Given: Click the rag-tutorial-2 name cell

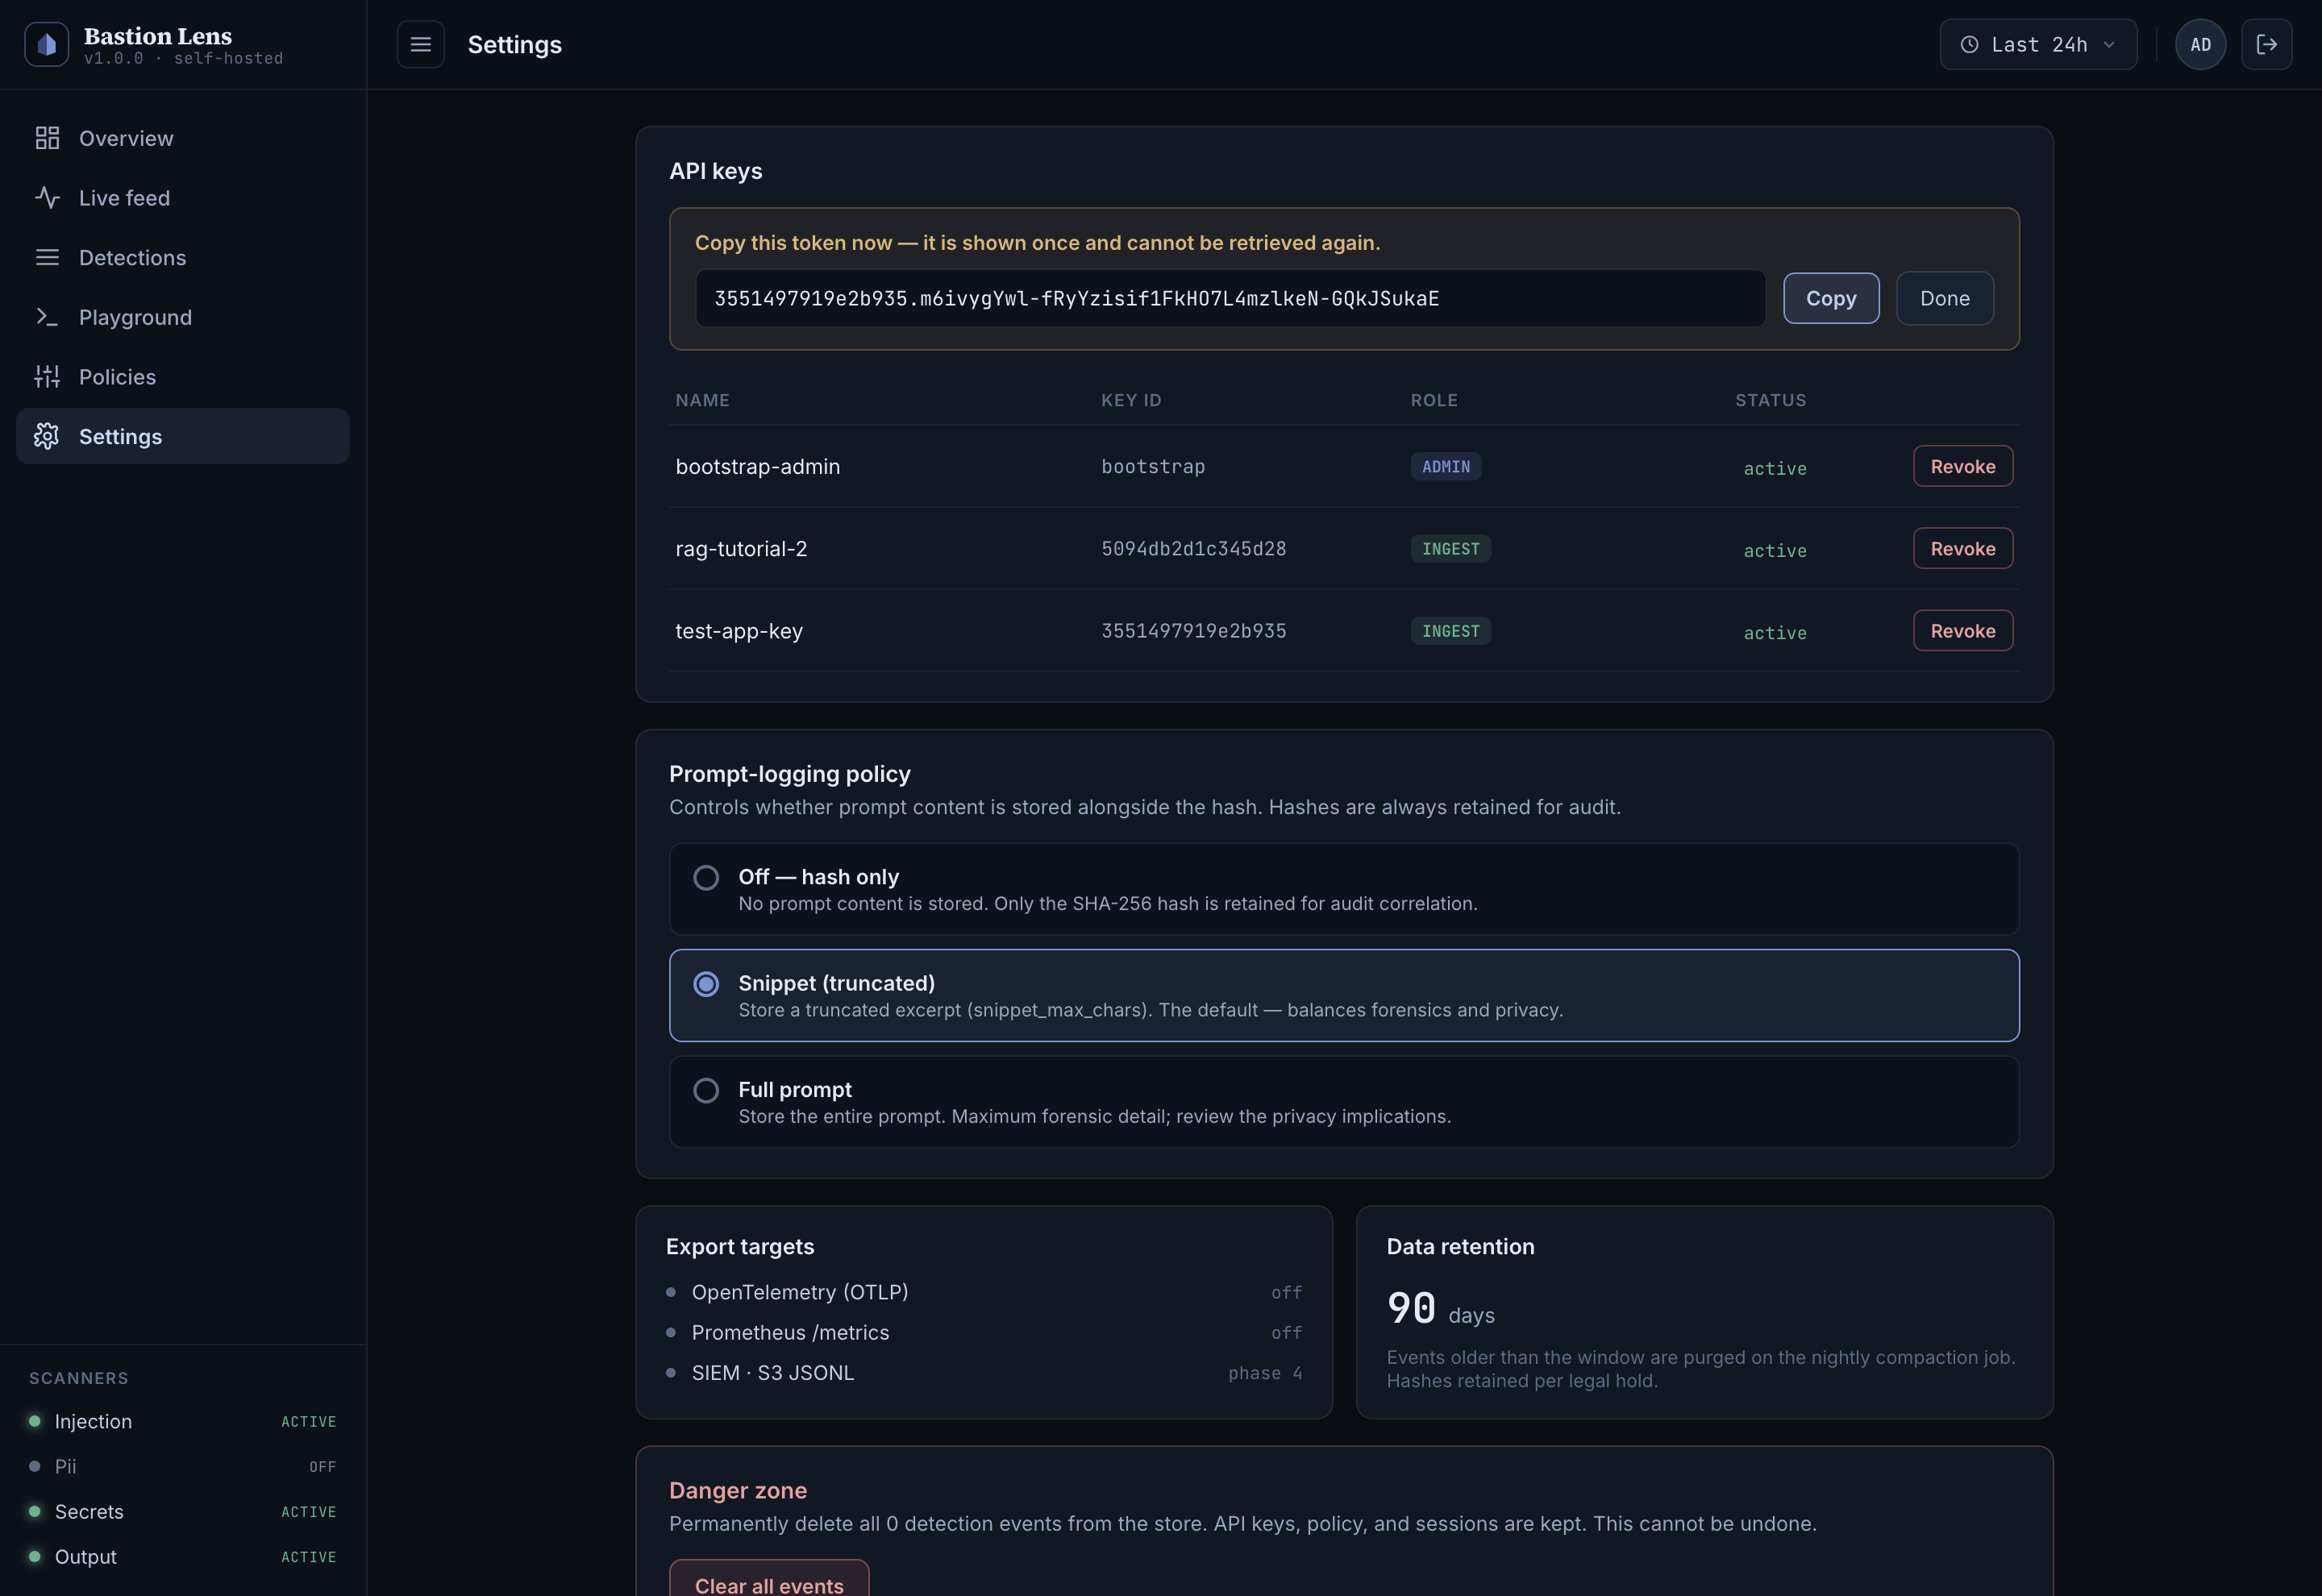Looking at the screenshot, I should (741, 549).
